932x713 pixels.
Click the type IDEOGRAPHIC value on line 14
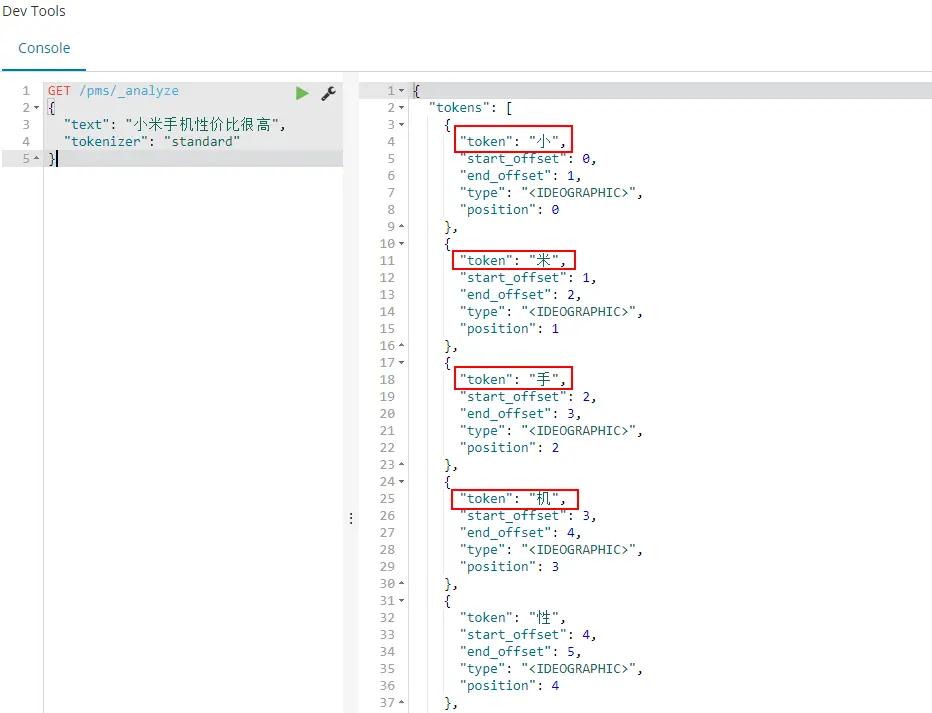click(x=578, y=311)
